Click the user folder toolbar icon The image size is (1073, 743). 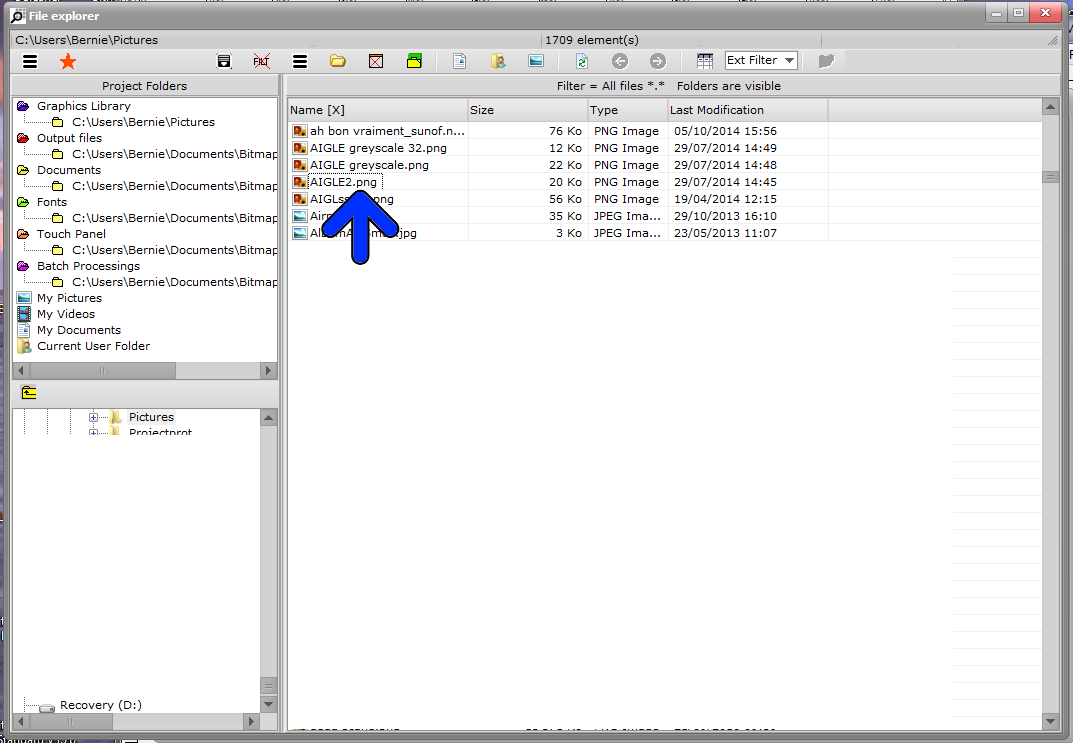[x=498, y=61]
